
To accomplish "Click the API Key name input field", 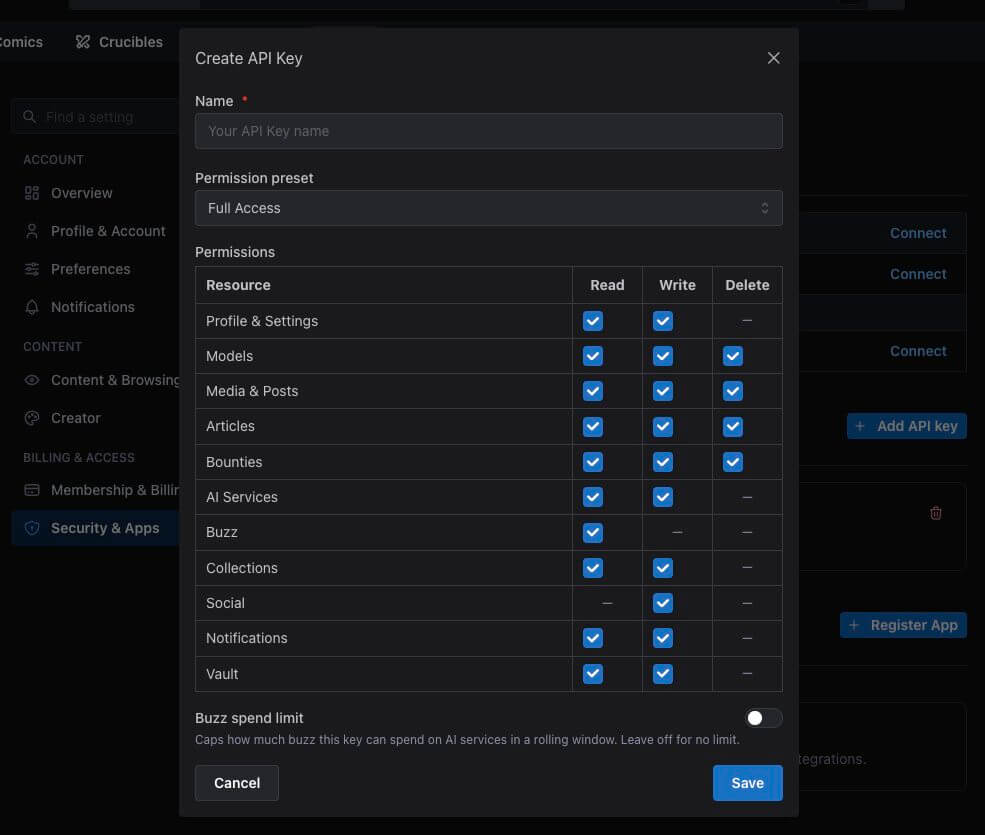I will click(488, 131).
